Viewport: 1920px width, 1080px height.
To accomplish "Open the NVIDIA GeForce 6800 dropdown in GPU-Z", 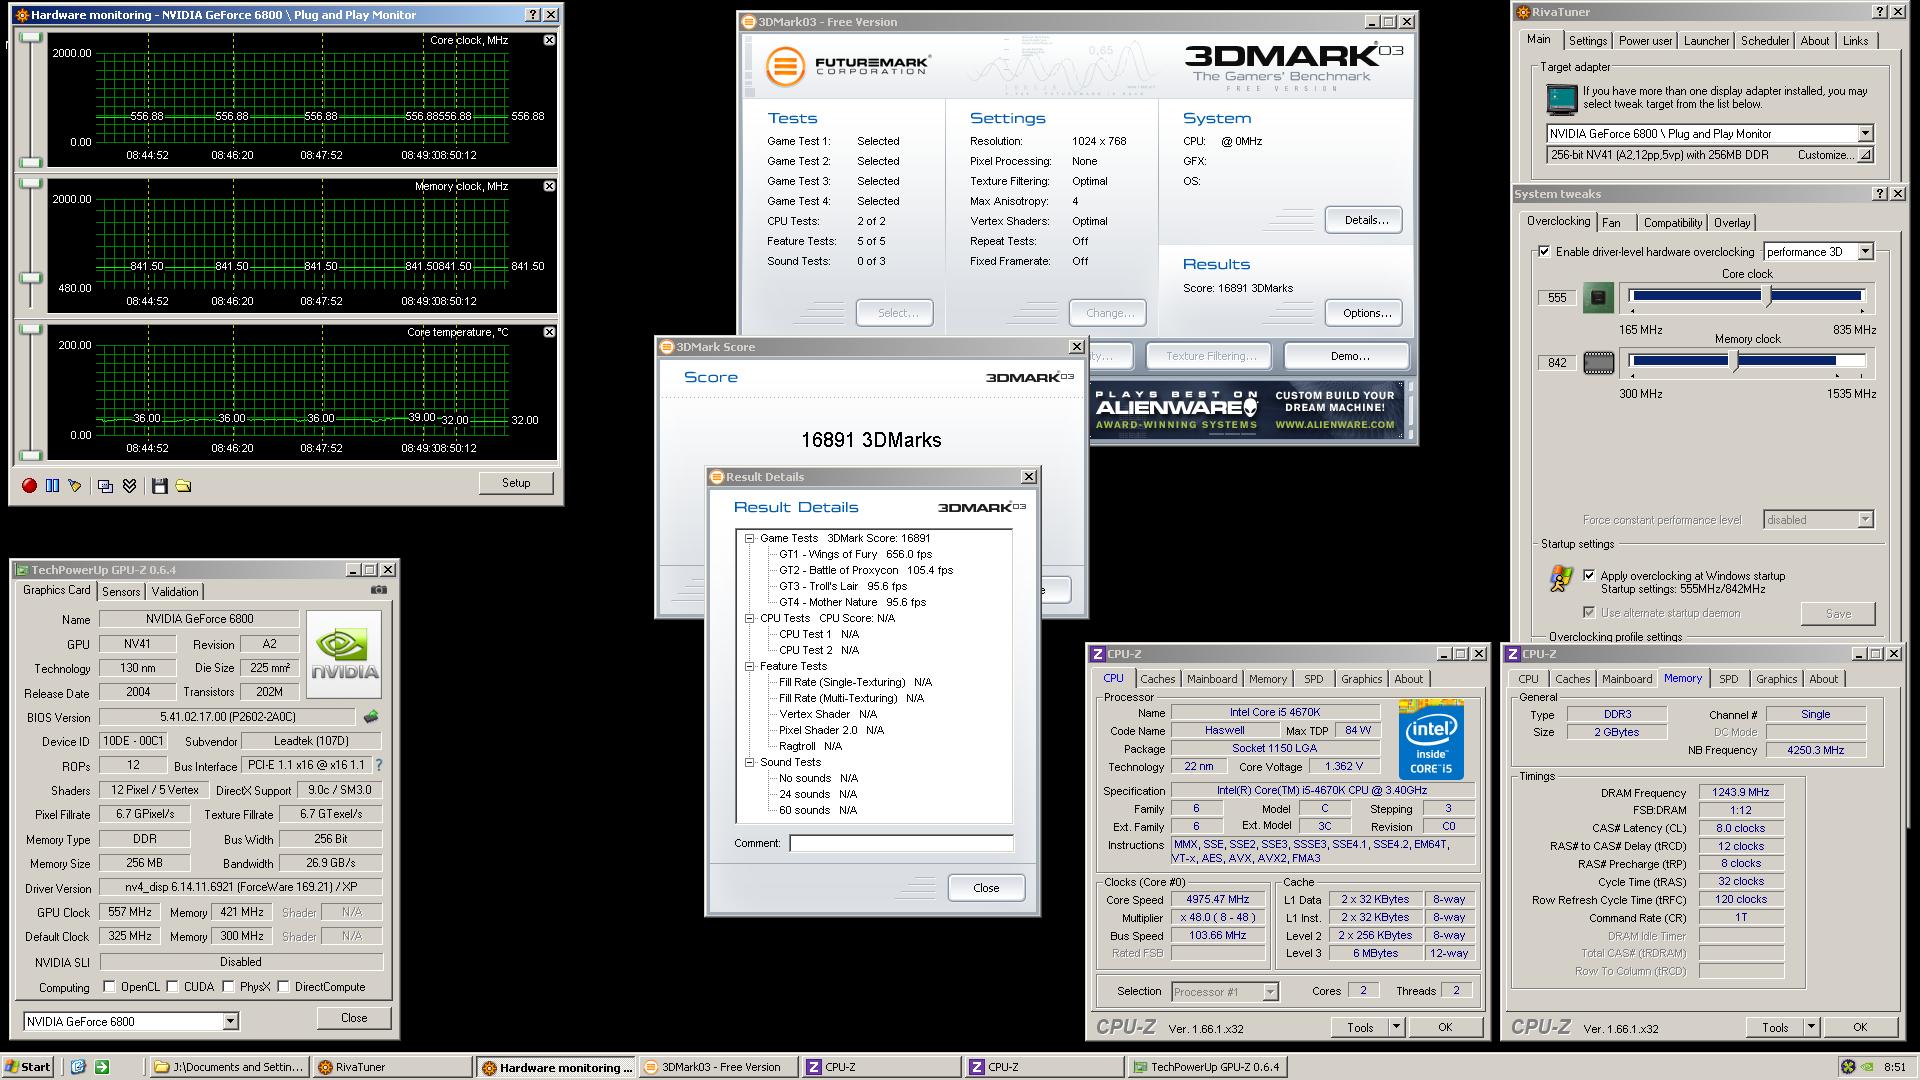I will [230, 1021].
